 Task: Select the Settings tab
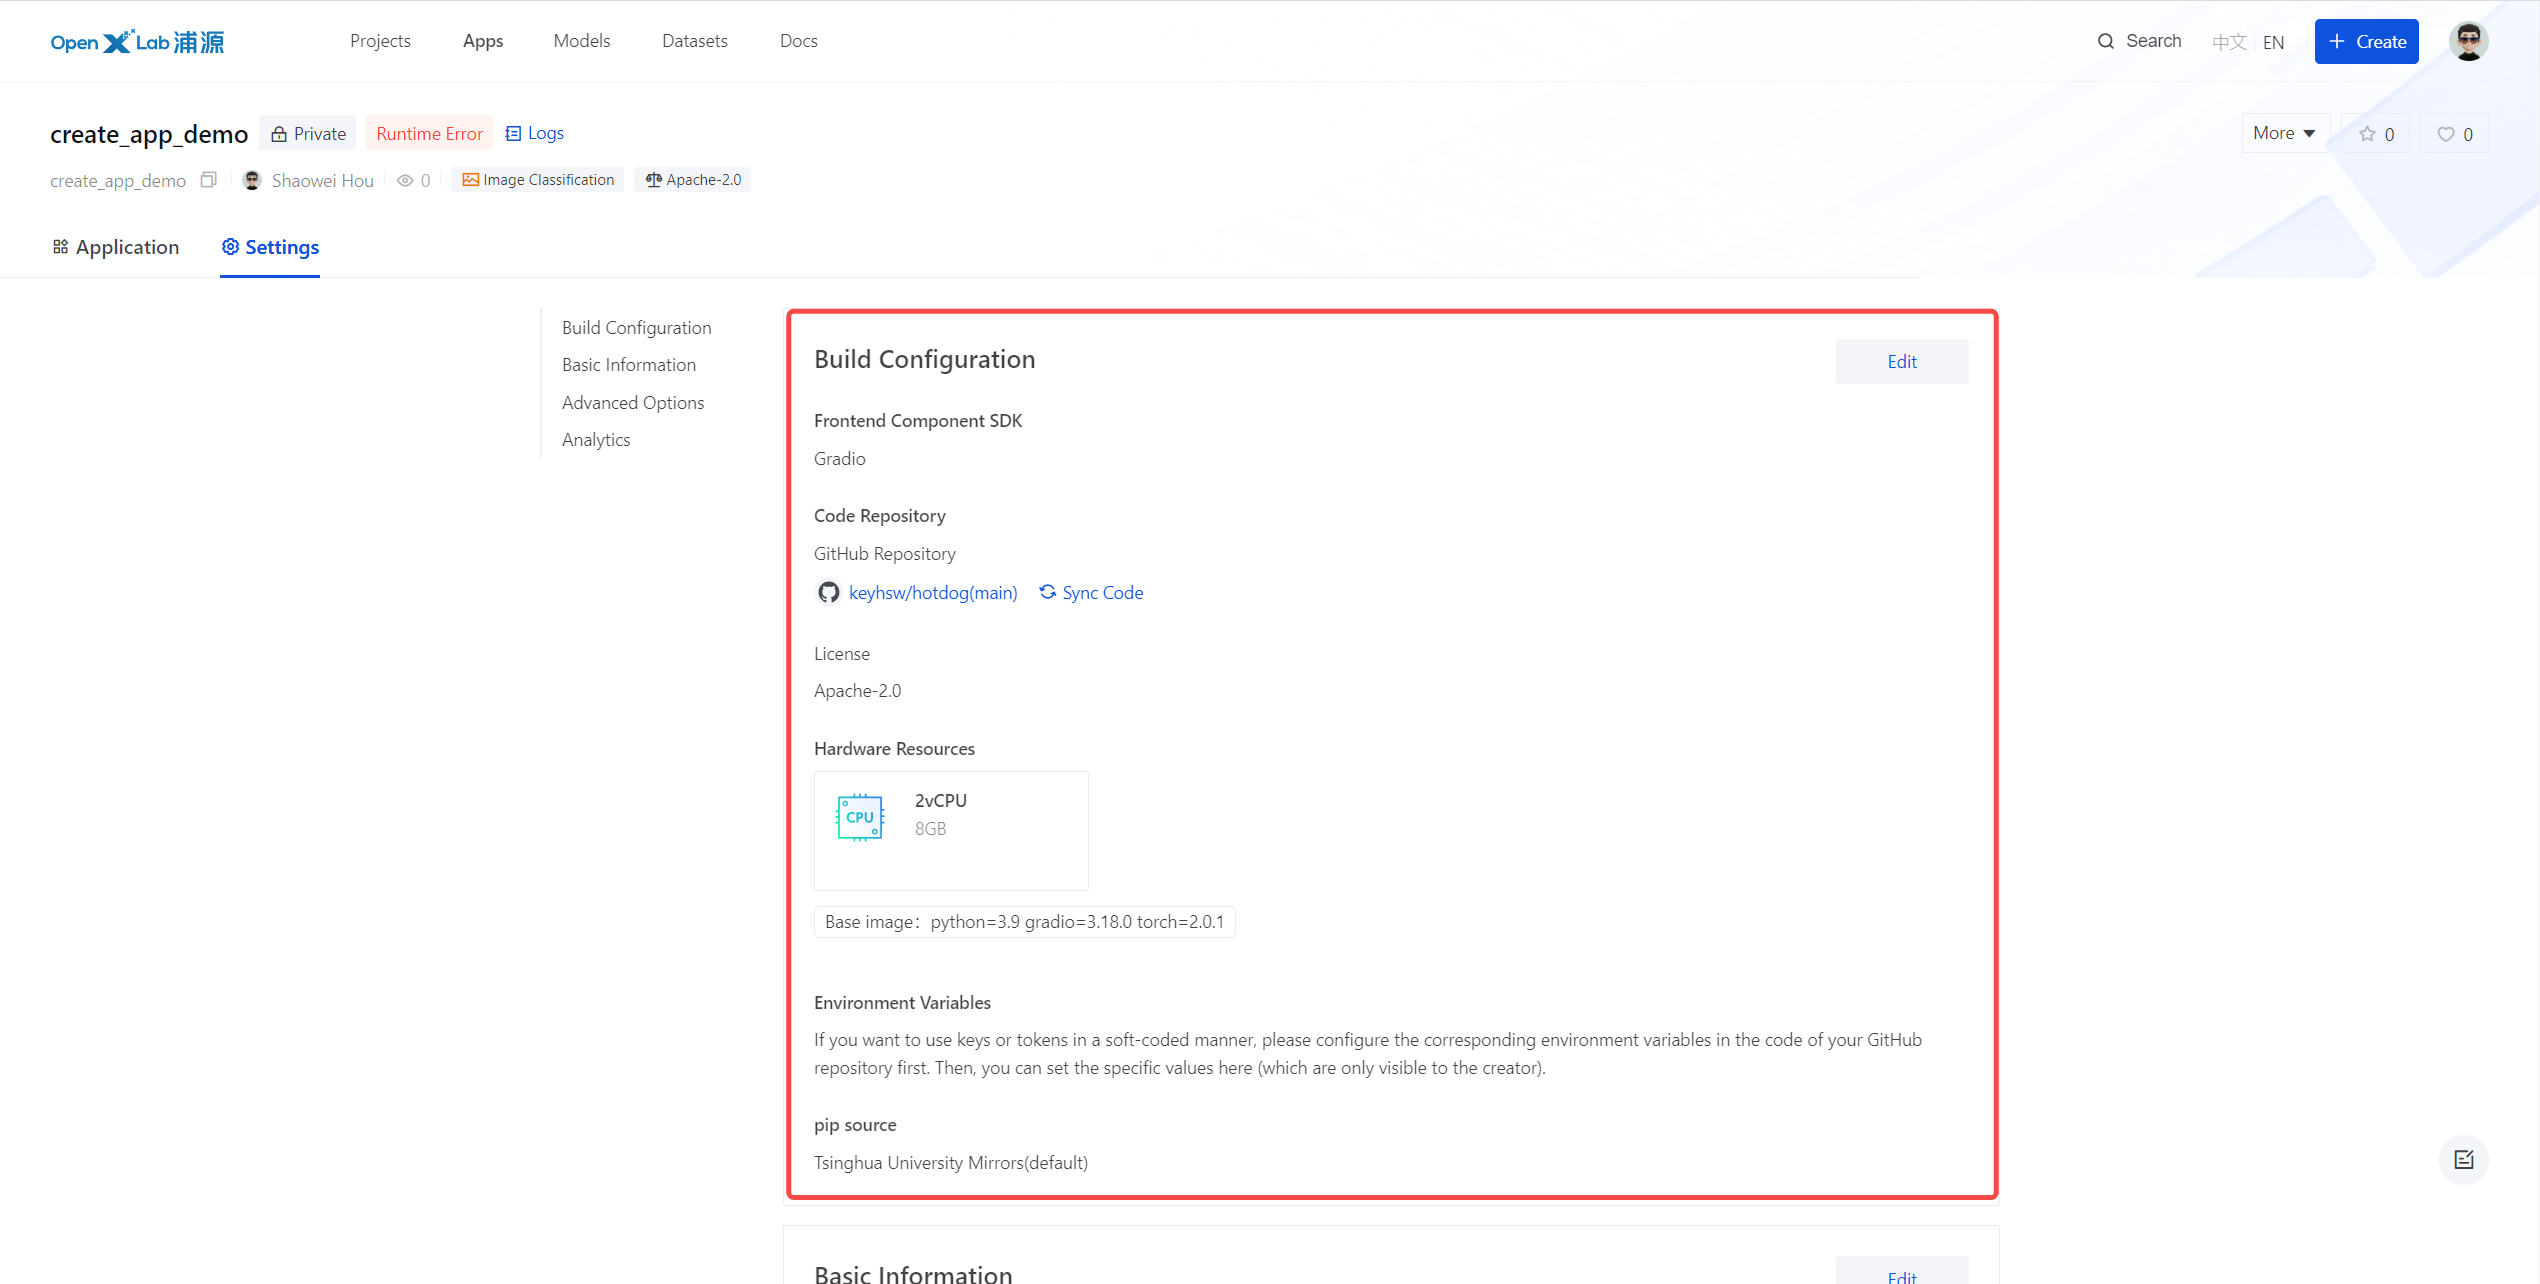[x=270, y=247]
